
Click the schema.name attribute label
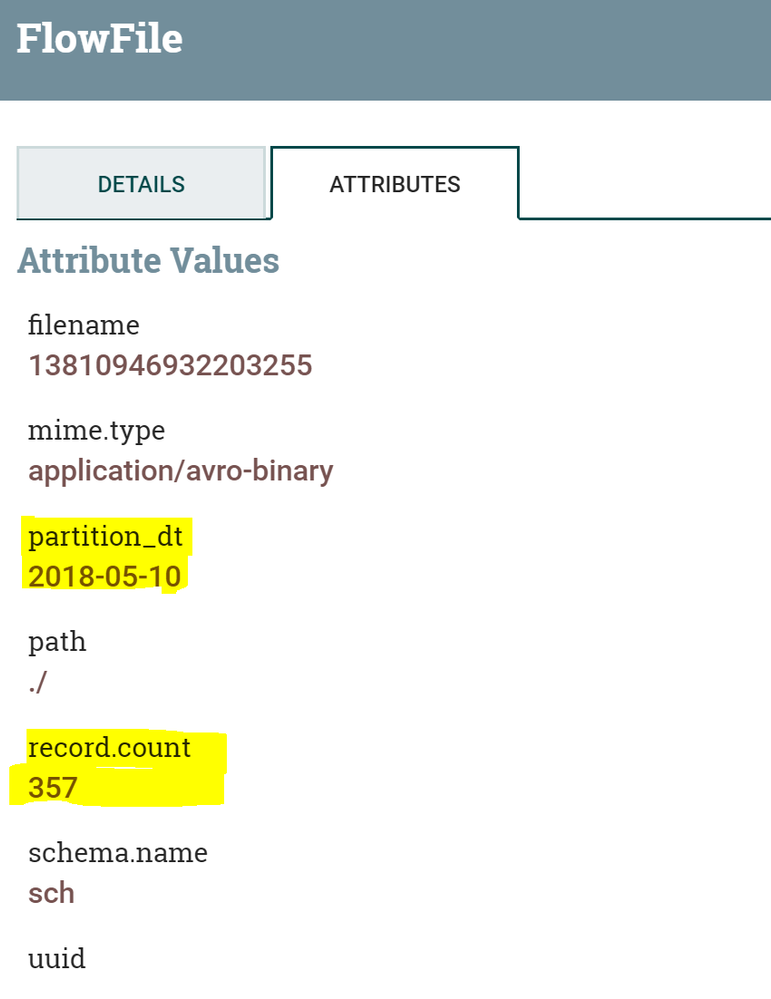pos(117,852)
